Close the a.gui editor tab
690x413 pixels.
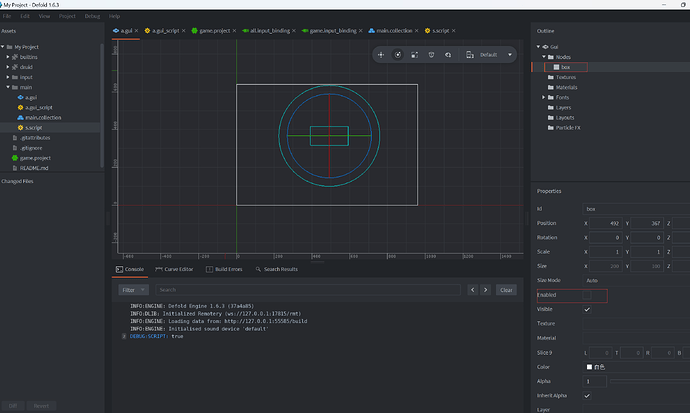[138, 32]
